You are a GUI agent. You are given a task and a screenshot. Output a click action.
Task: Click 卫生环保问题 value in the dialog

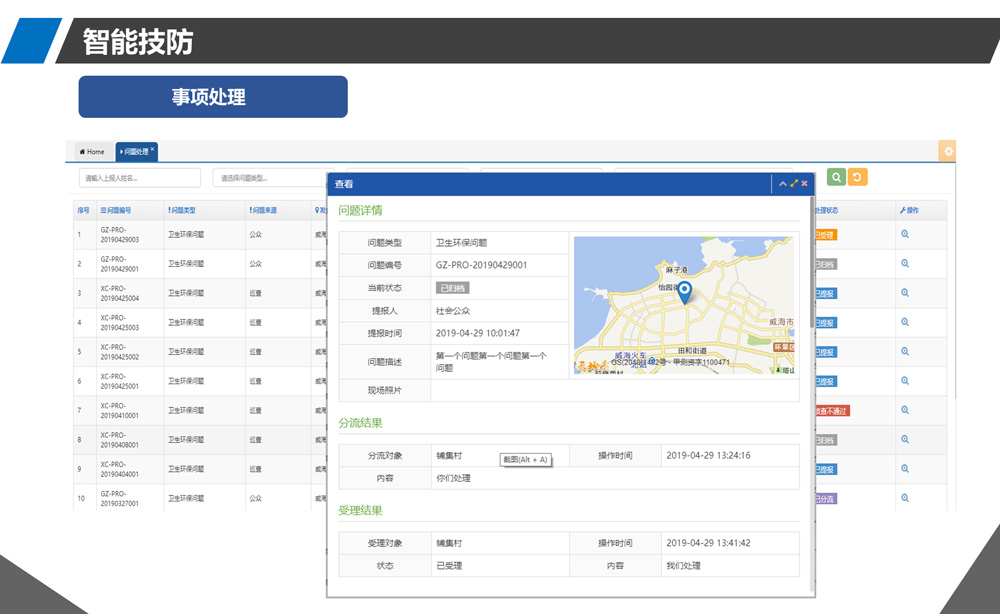461,242
